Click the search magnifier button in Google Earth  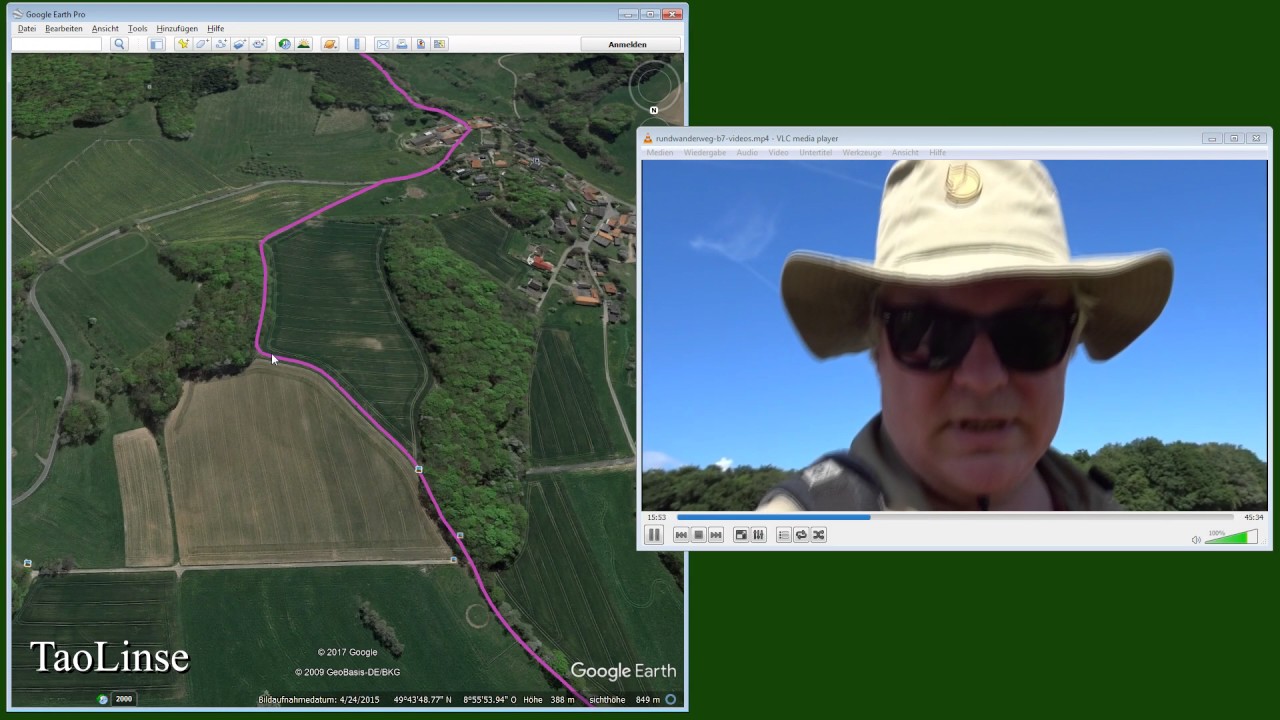click(119, 44)
